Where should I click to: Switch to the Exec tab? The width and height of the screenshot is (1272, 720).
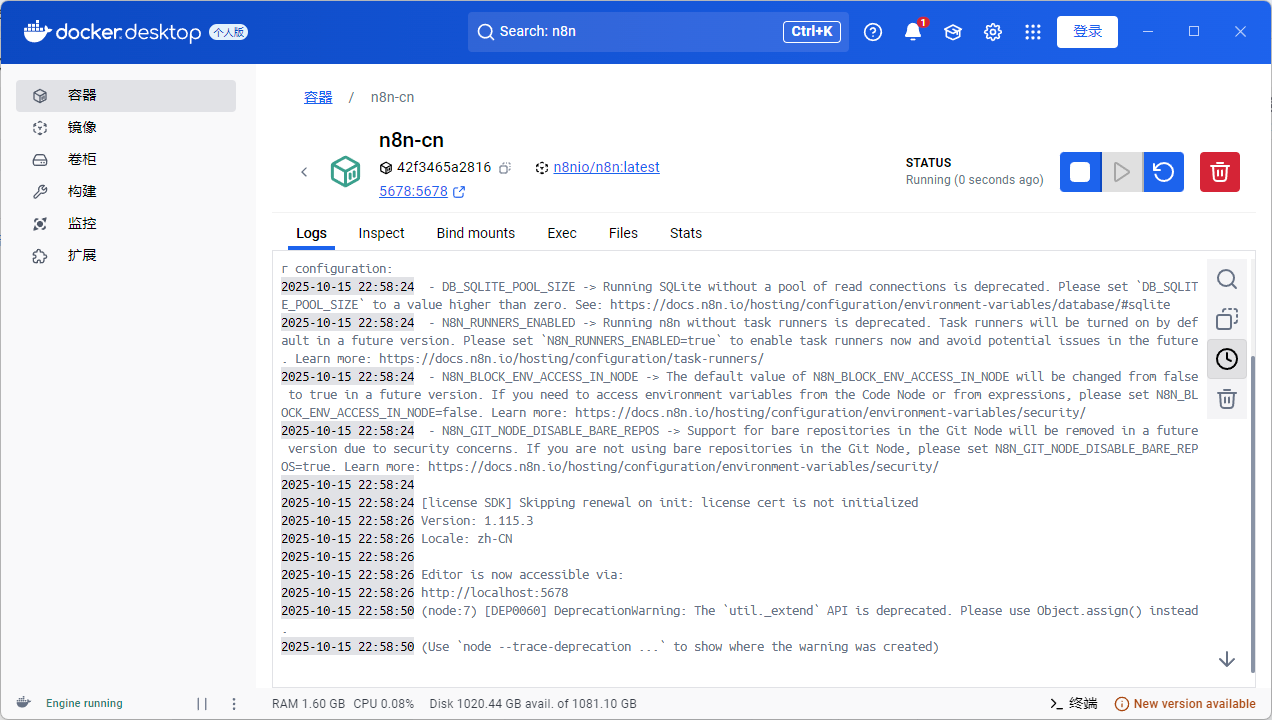562,233
